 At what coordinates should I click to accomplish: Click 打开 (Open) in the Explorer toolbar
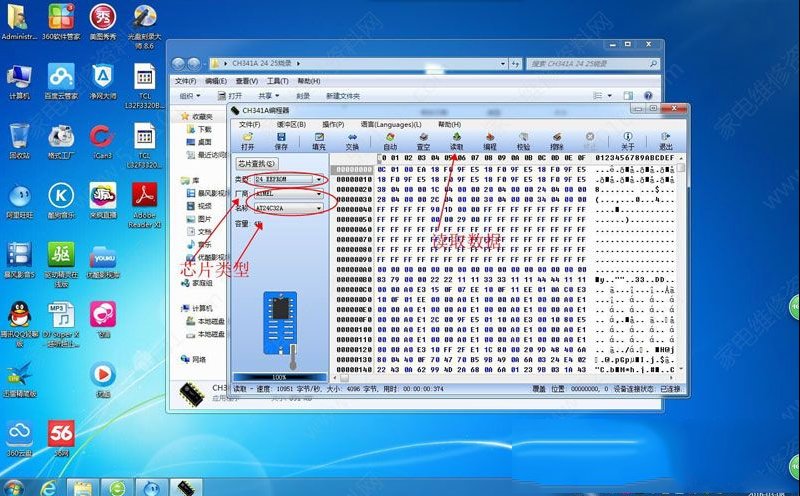[x=230, y=96]
